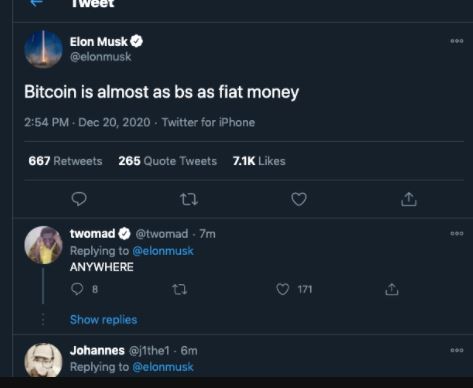Retweet the main Bitcoin tweet
Viewport: 473px width, 388px height.
tap(189, 199)
